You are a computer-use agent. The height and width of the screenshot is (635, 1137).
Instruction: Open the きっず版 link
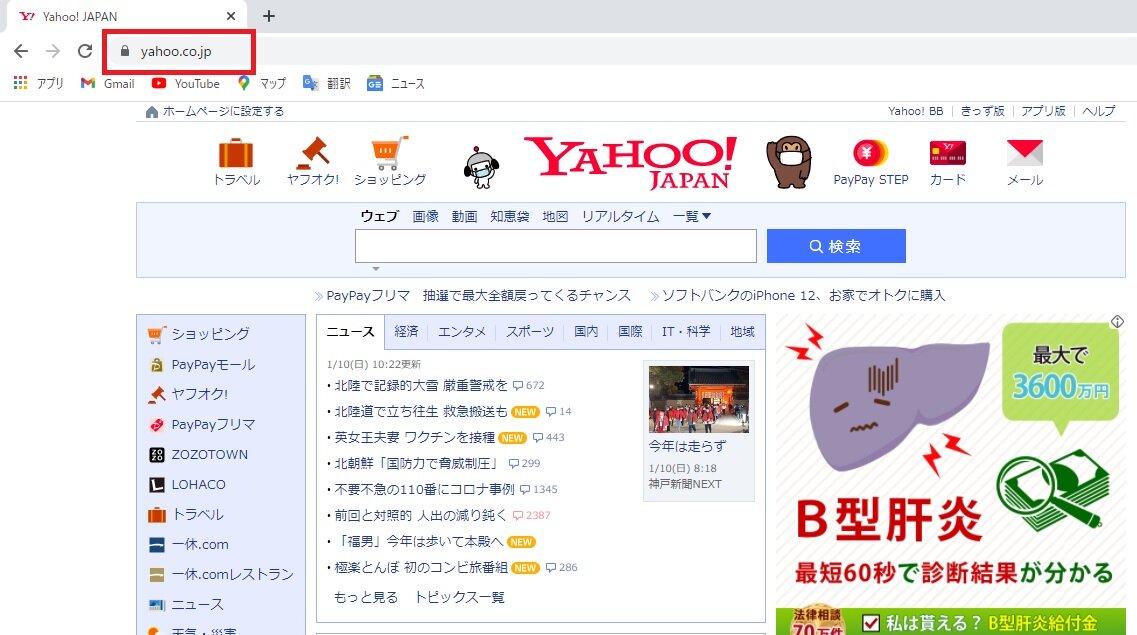(x=983, y=111)
